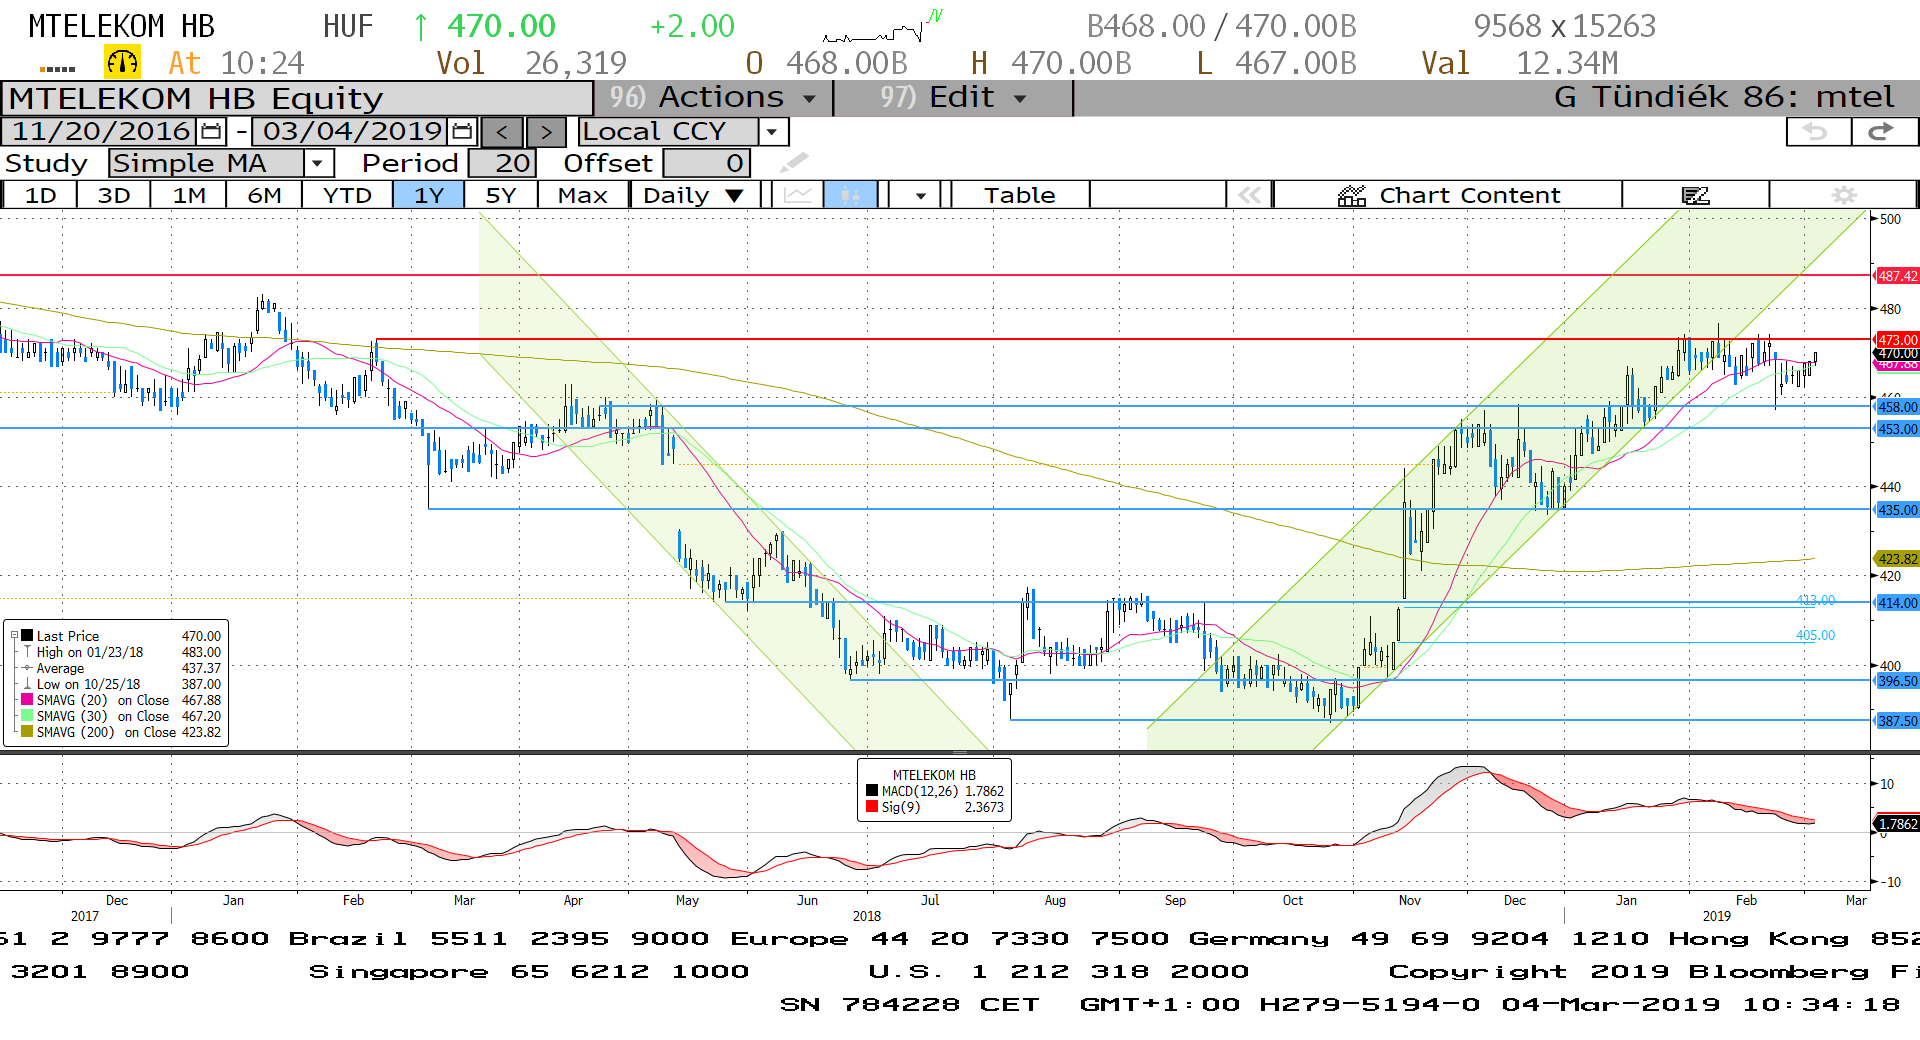The width and height of the screenshot is (1920, 1040).
Task: Select the Max range tab
Action: click(583, 195)
